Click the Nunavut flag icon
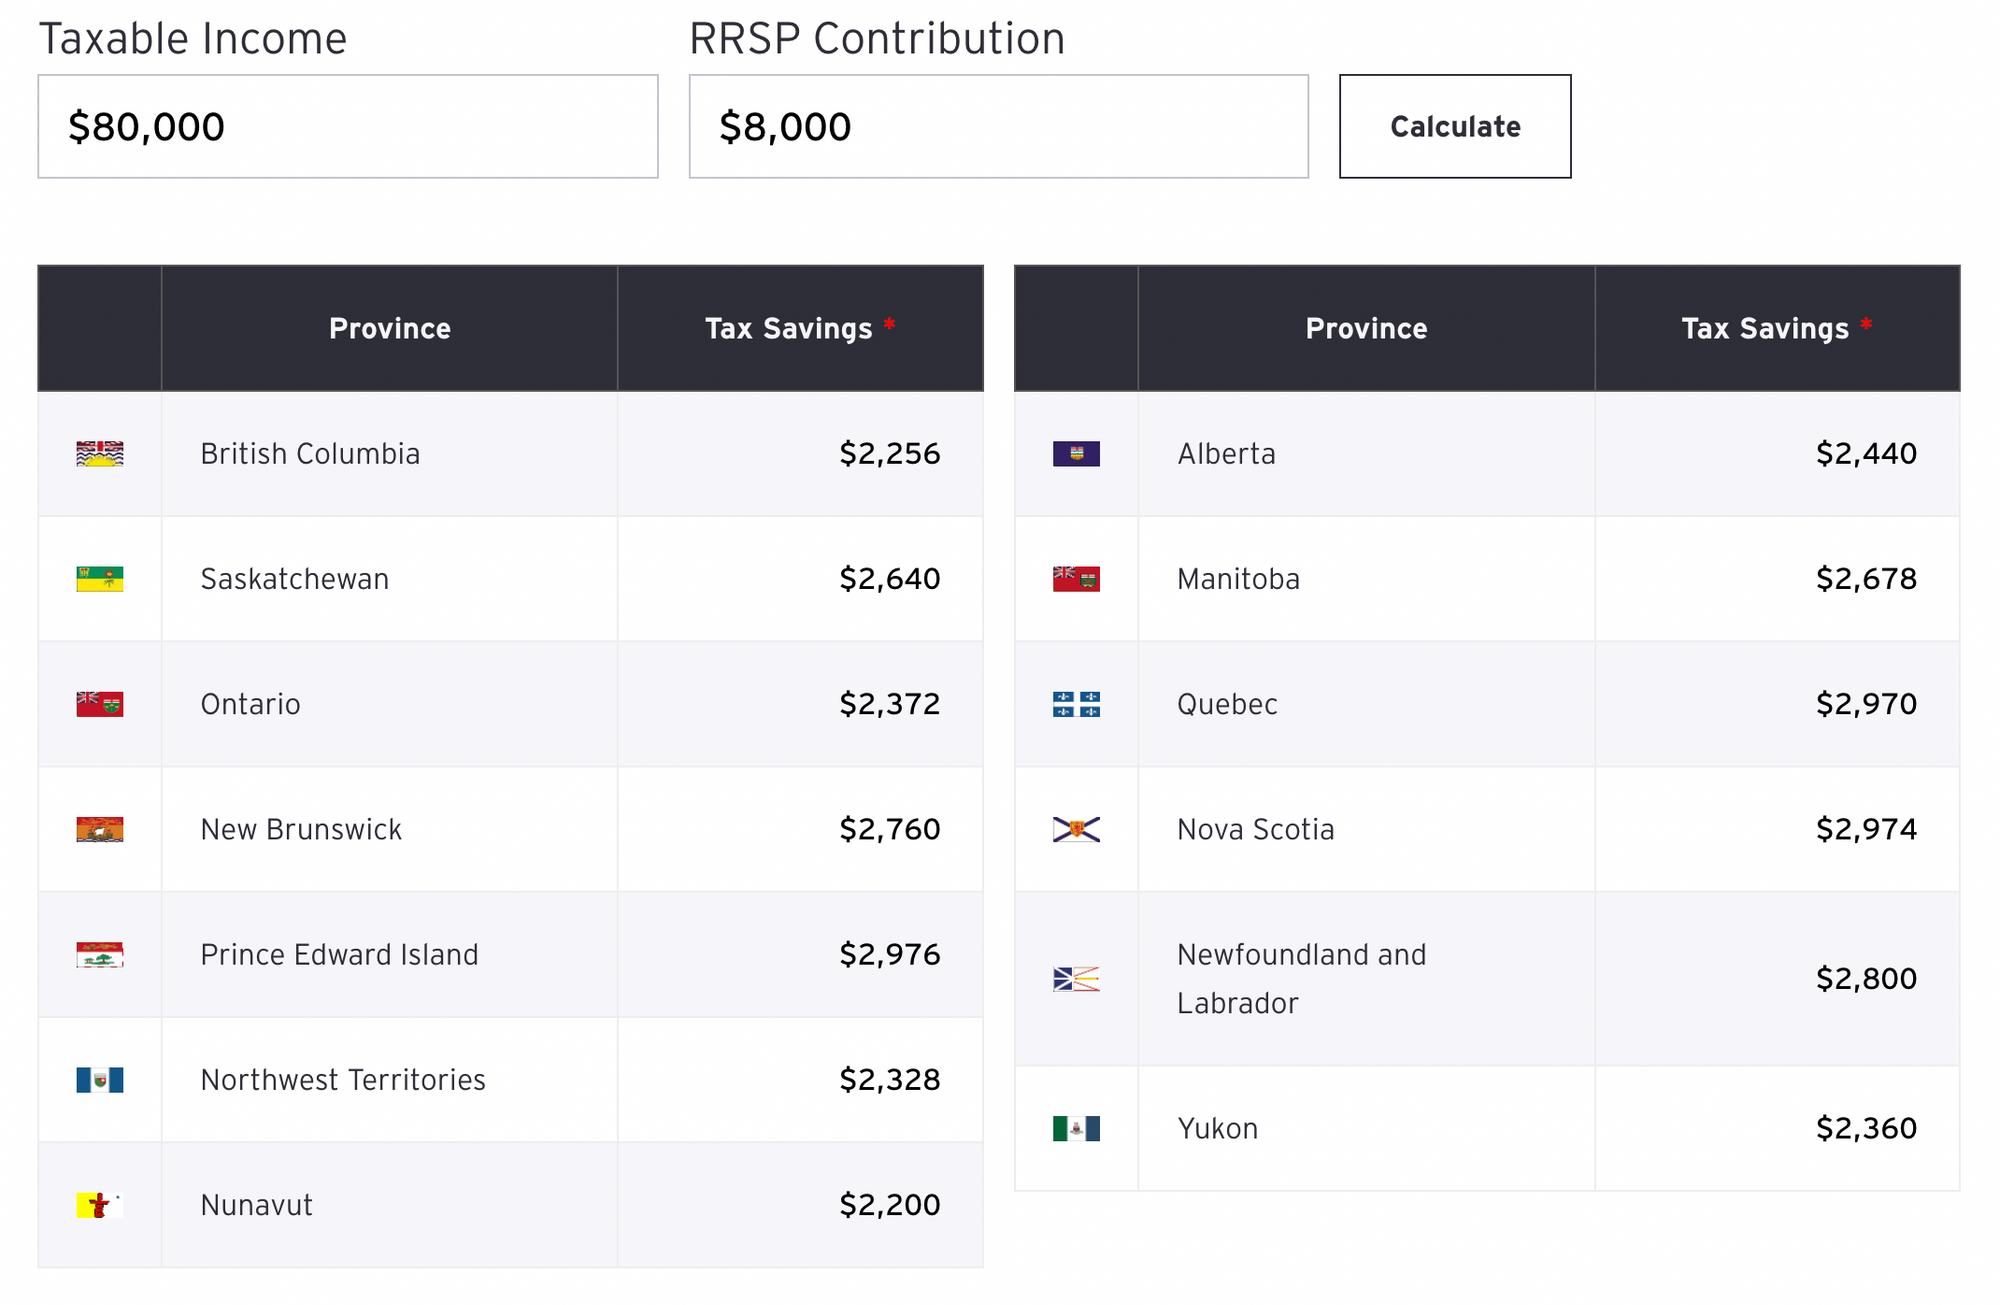 [x=100, y=1205]
